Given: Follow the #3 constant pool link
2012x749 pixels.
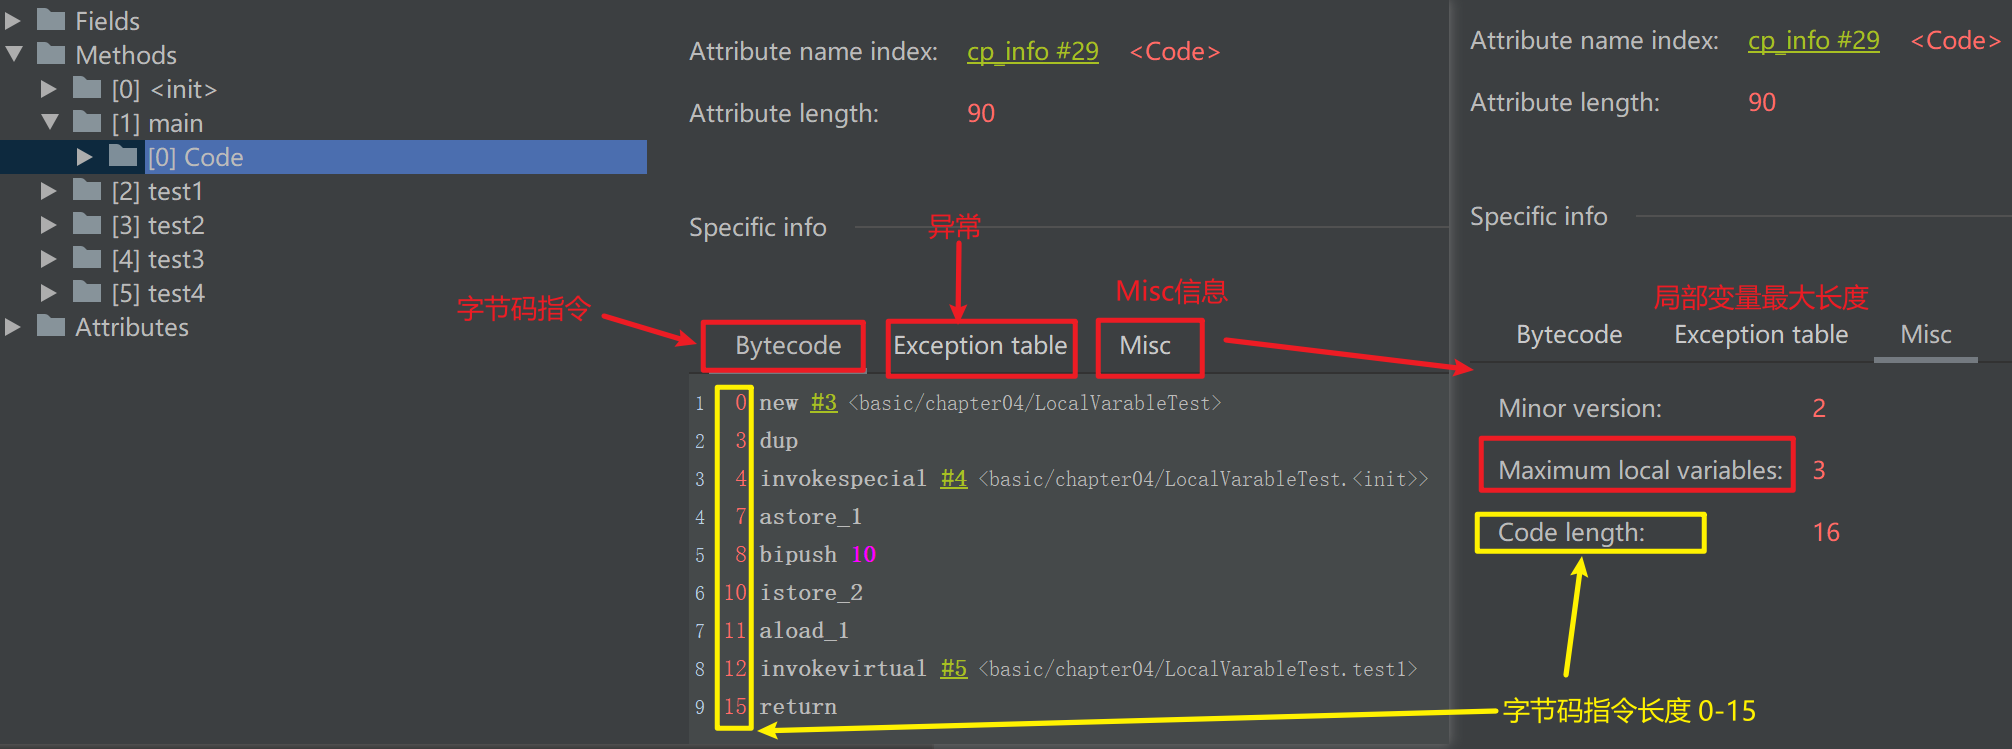Looking at the screenshot, I should tap(823, 403).
